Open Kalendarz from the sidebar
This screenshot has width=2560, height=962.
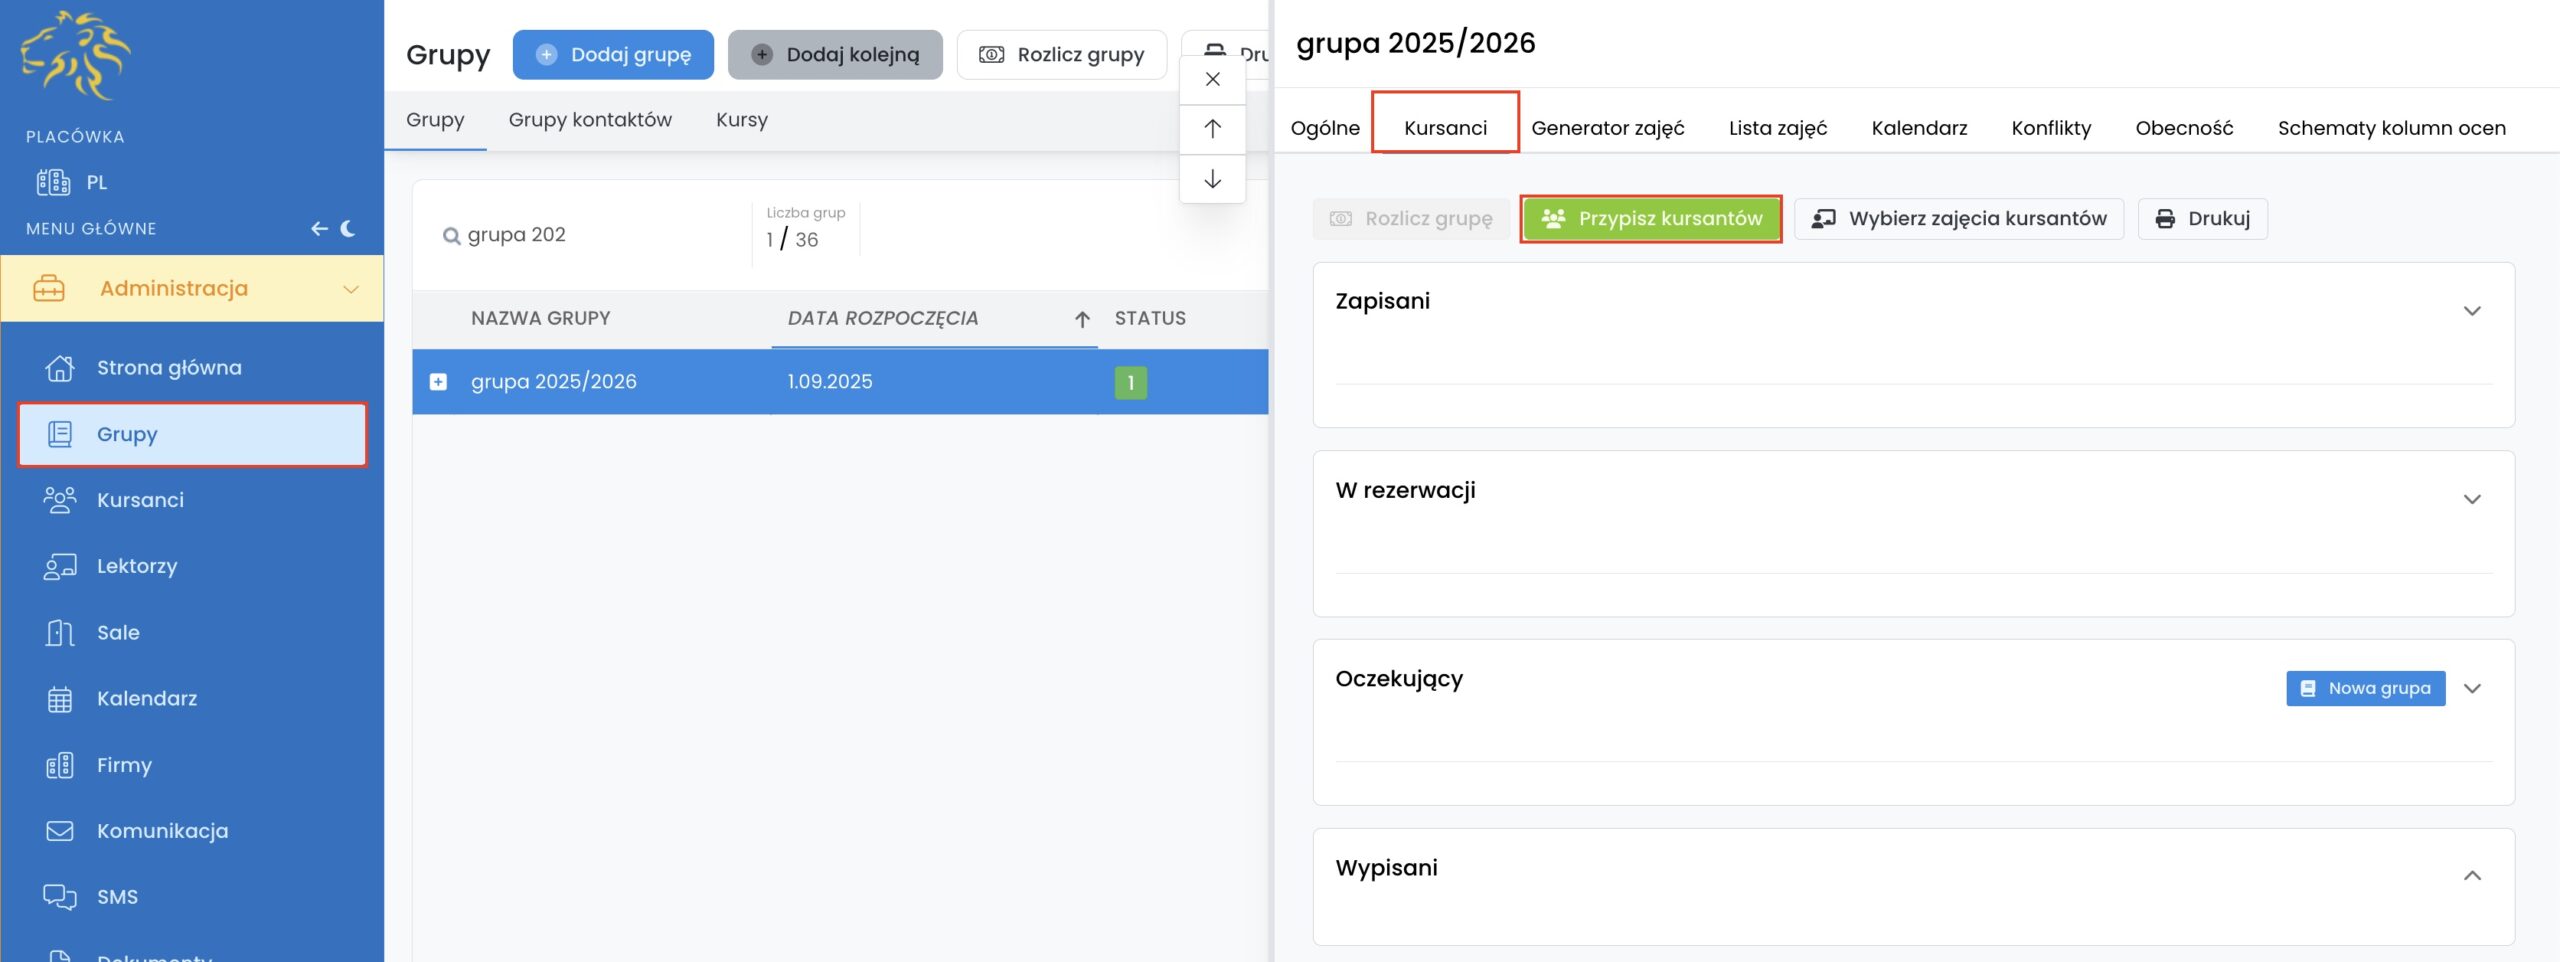click(x=146, y=698)
